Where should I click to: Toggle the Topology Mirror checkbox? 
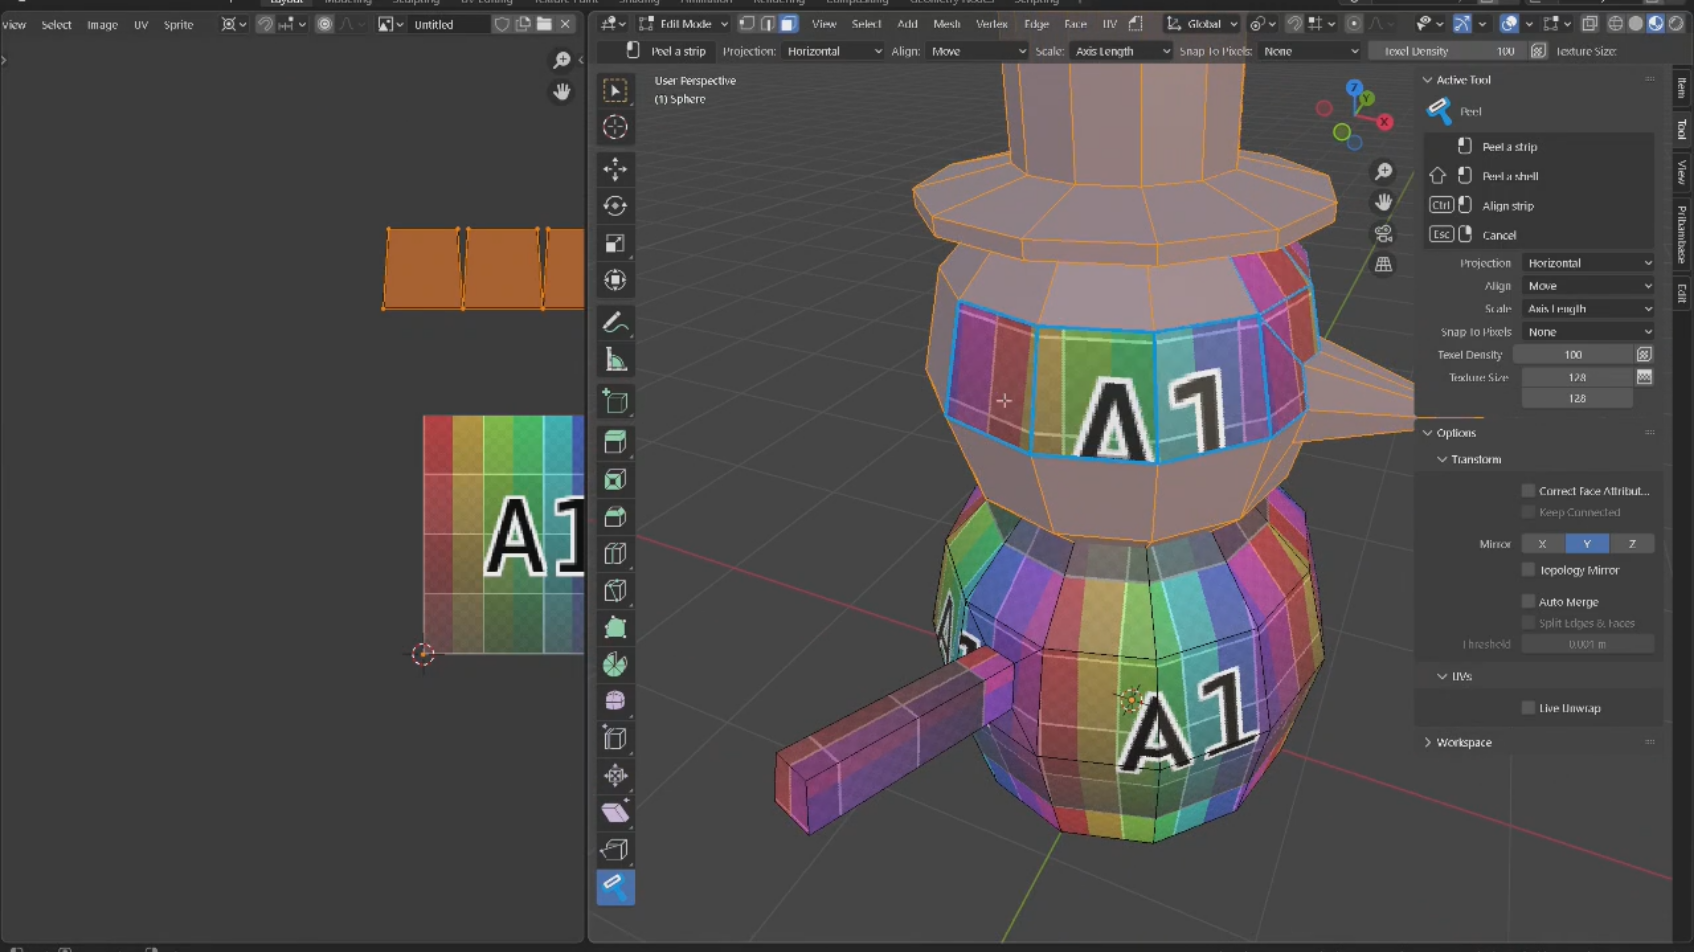pos(1527,570)
